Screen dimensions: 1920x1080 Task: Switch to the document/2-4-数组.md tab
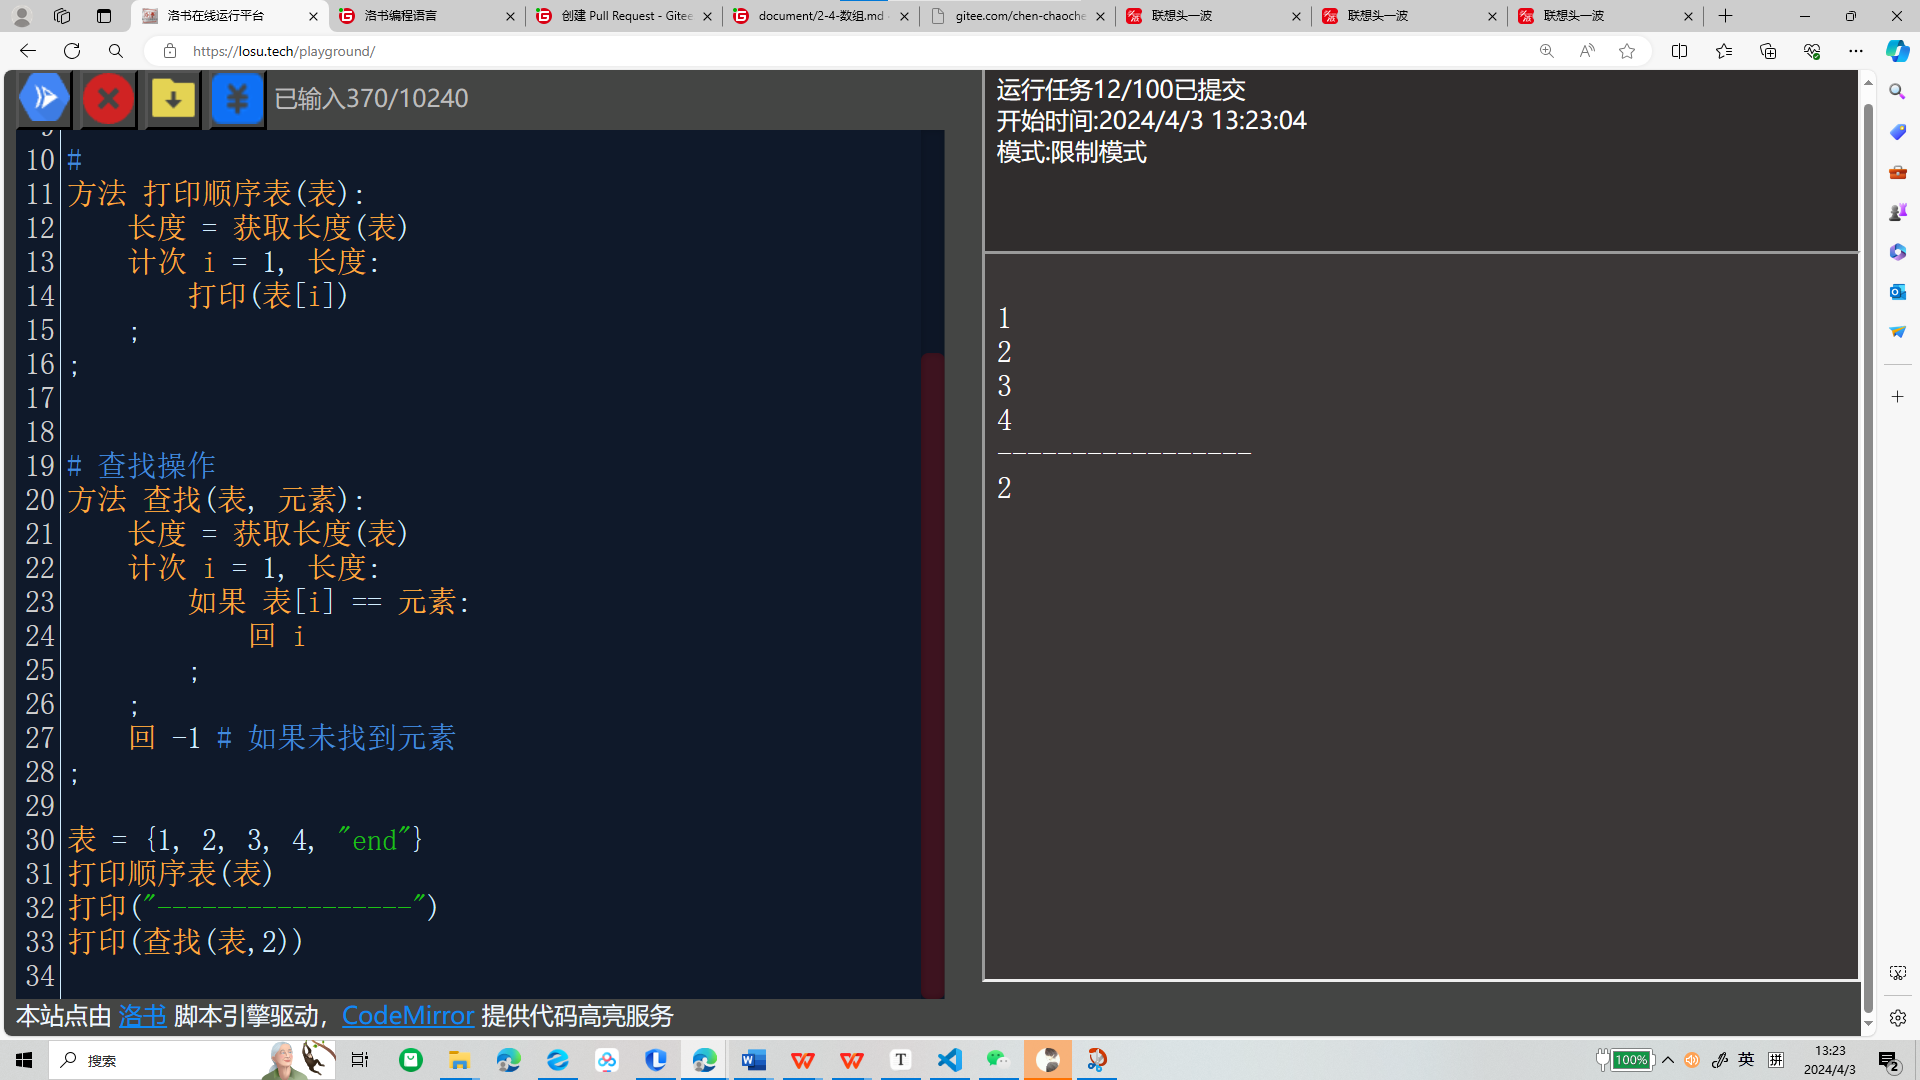818,16
